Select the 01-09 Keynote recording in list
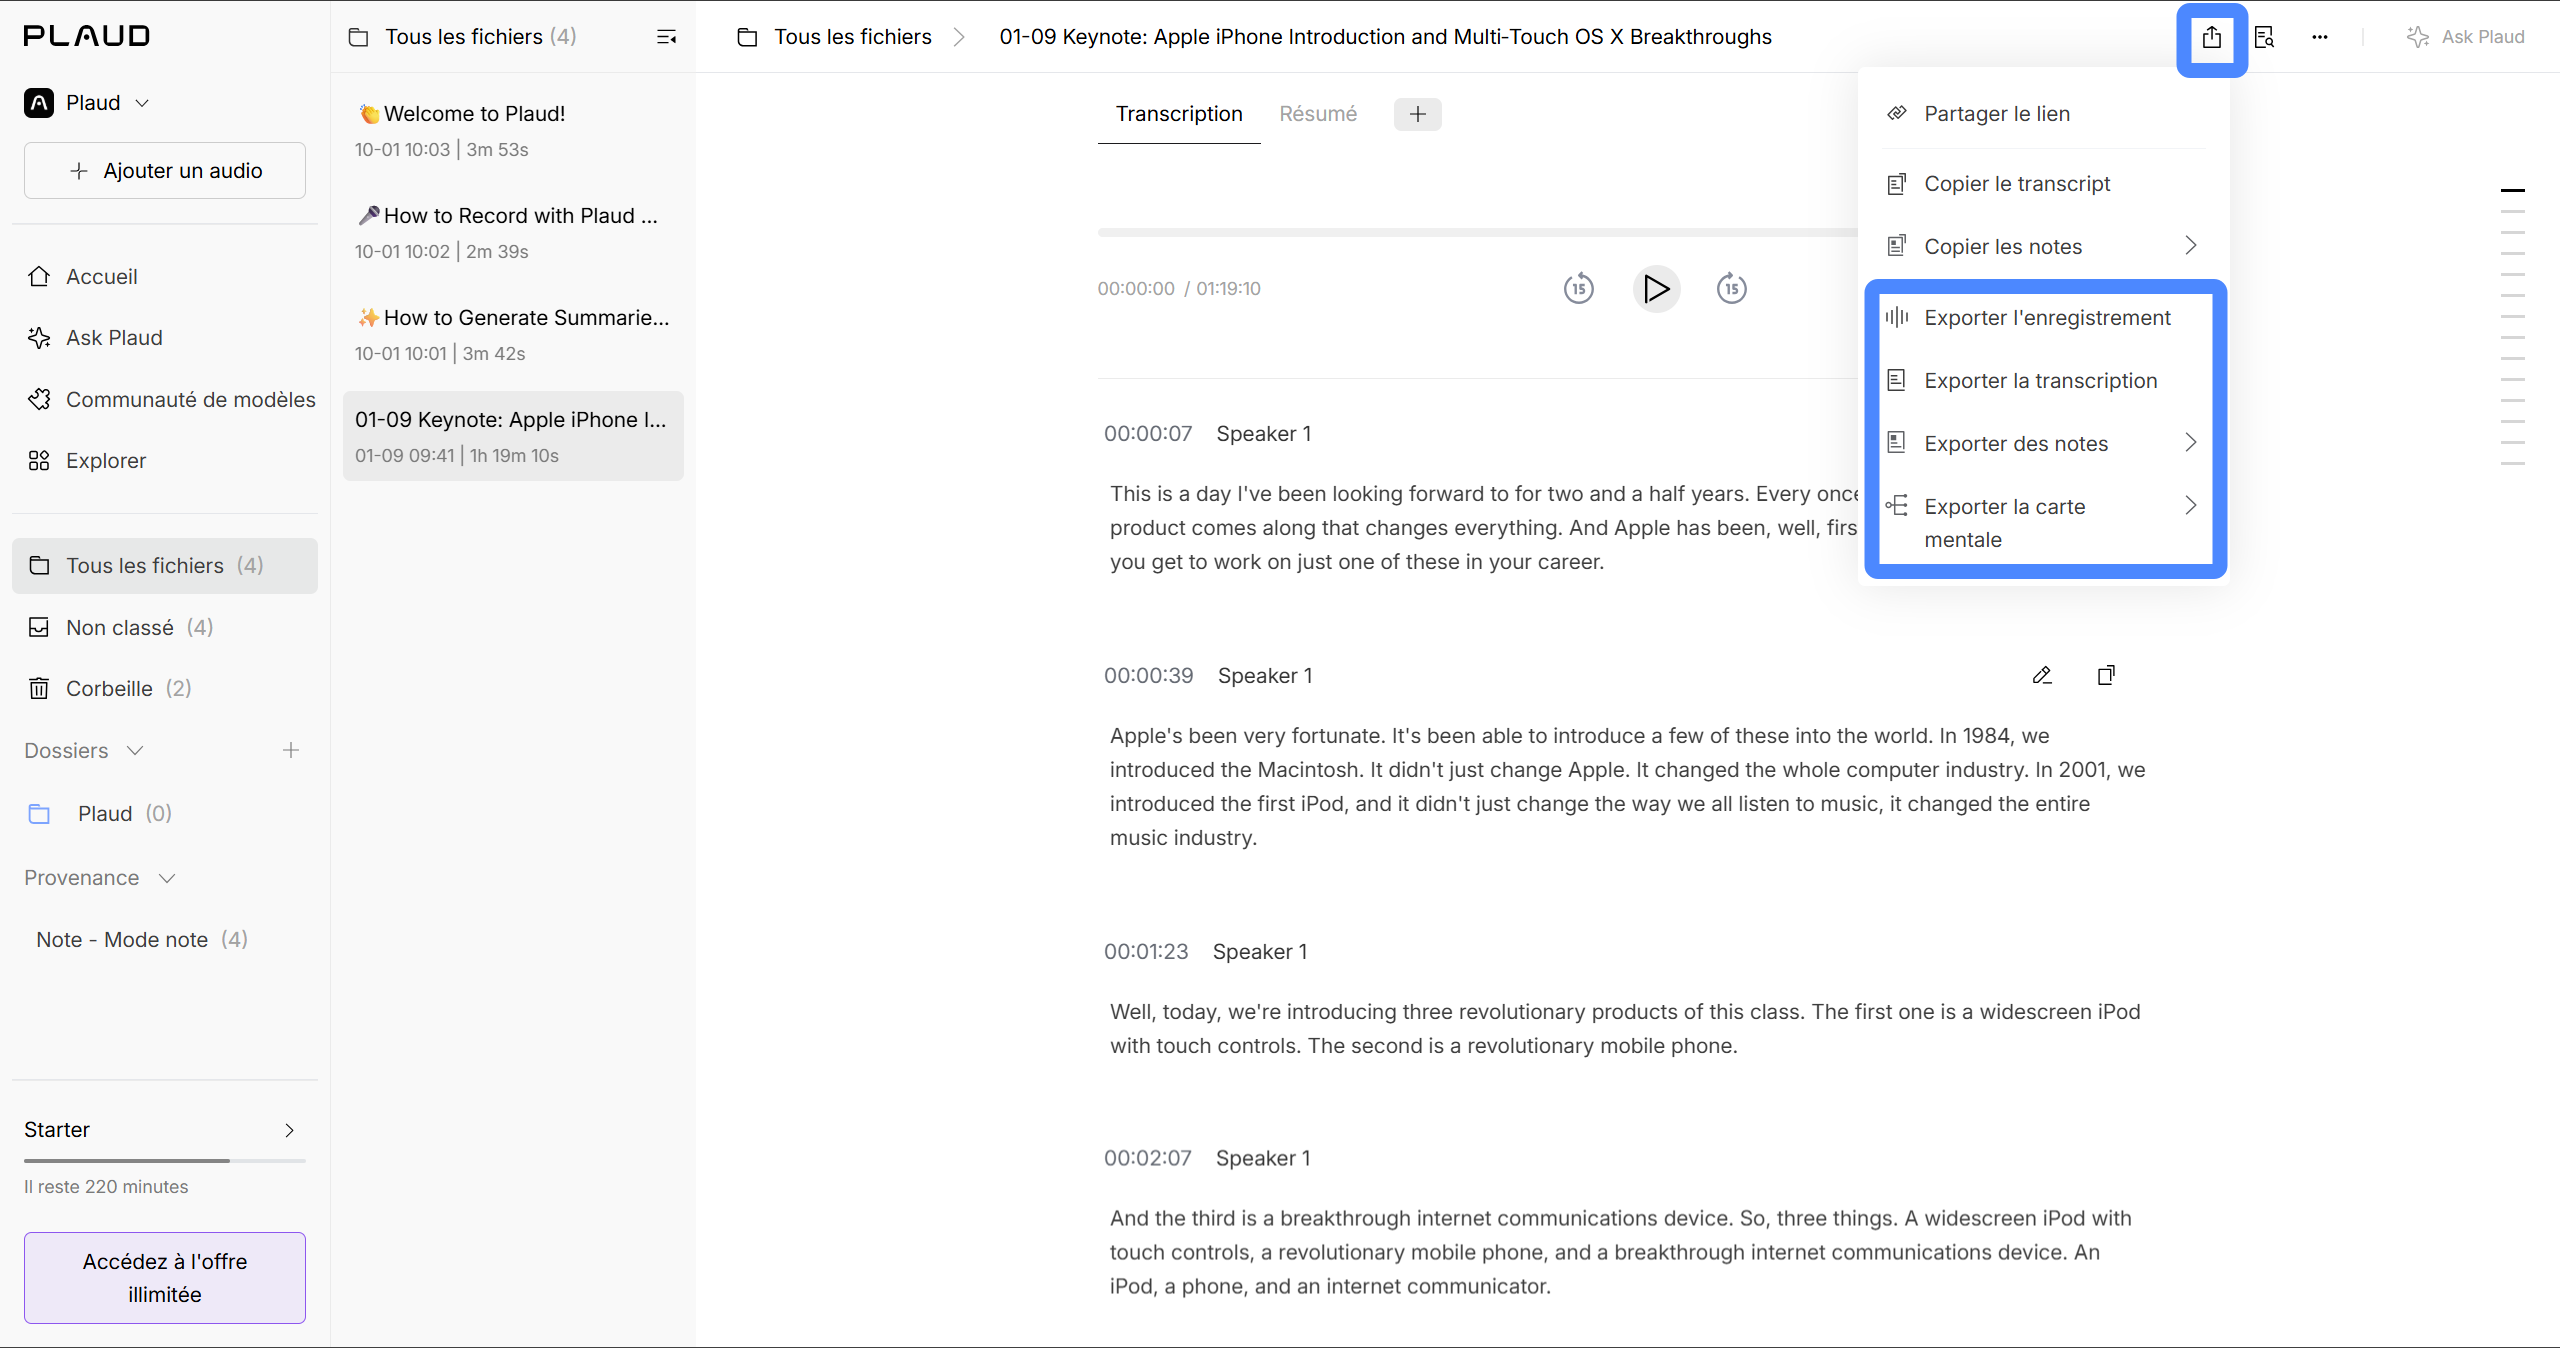This screenshot has width=2560, height=1348. tap(513, 436)
